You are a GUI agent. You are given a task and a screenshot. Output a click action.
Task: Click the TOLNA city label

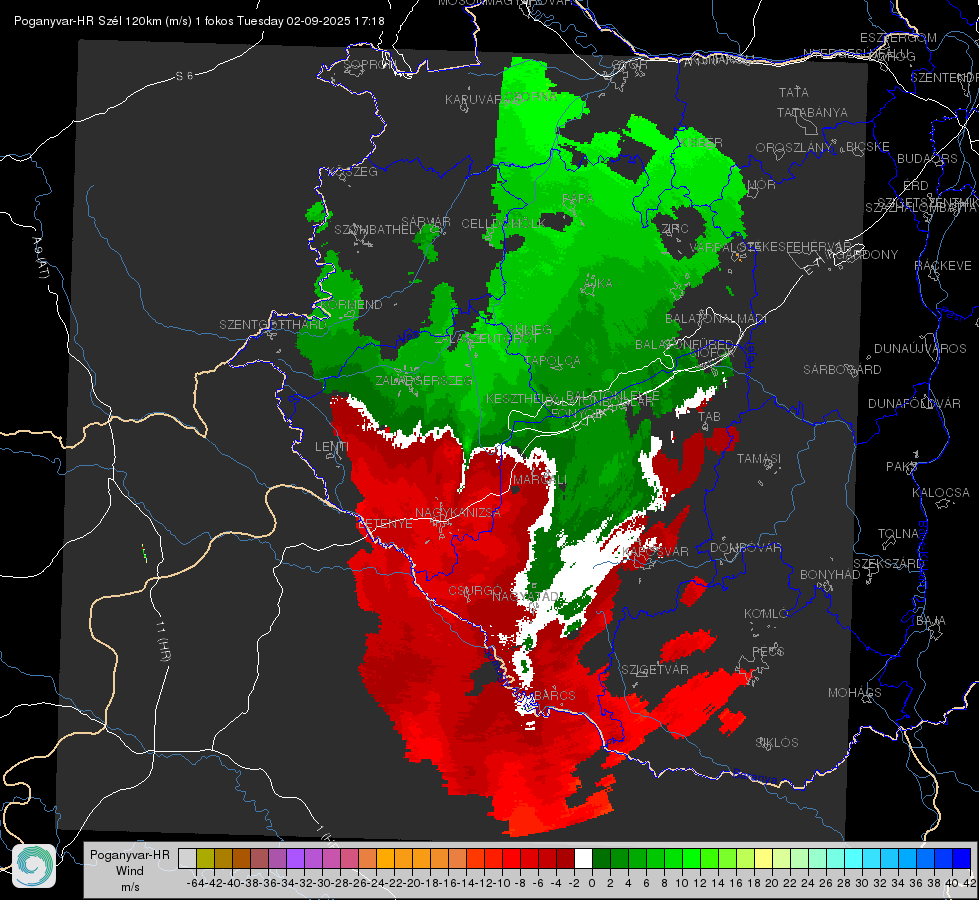[x=898, y=534]
